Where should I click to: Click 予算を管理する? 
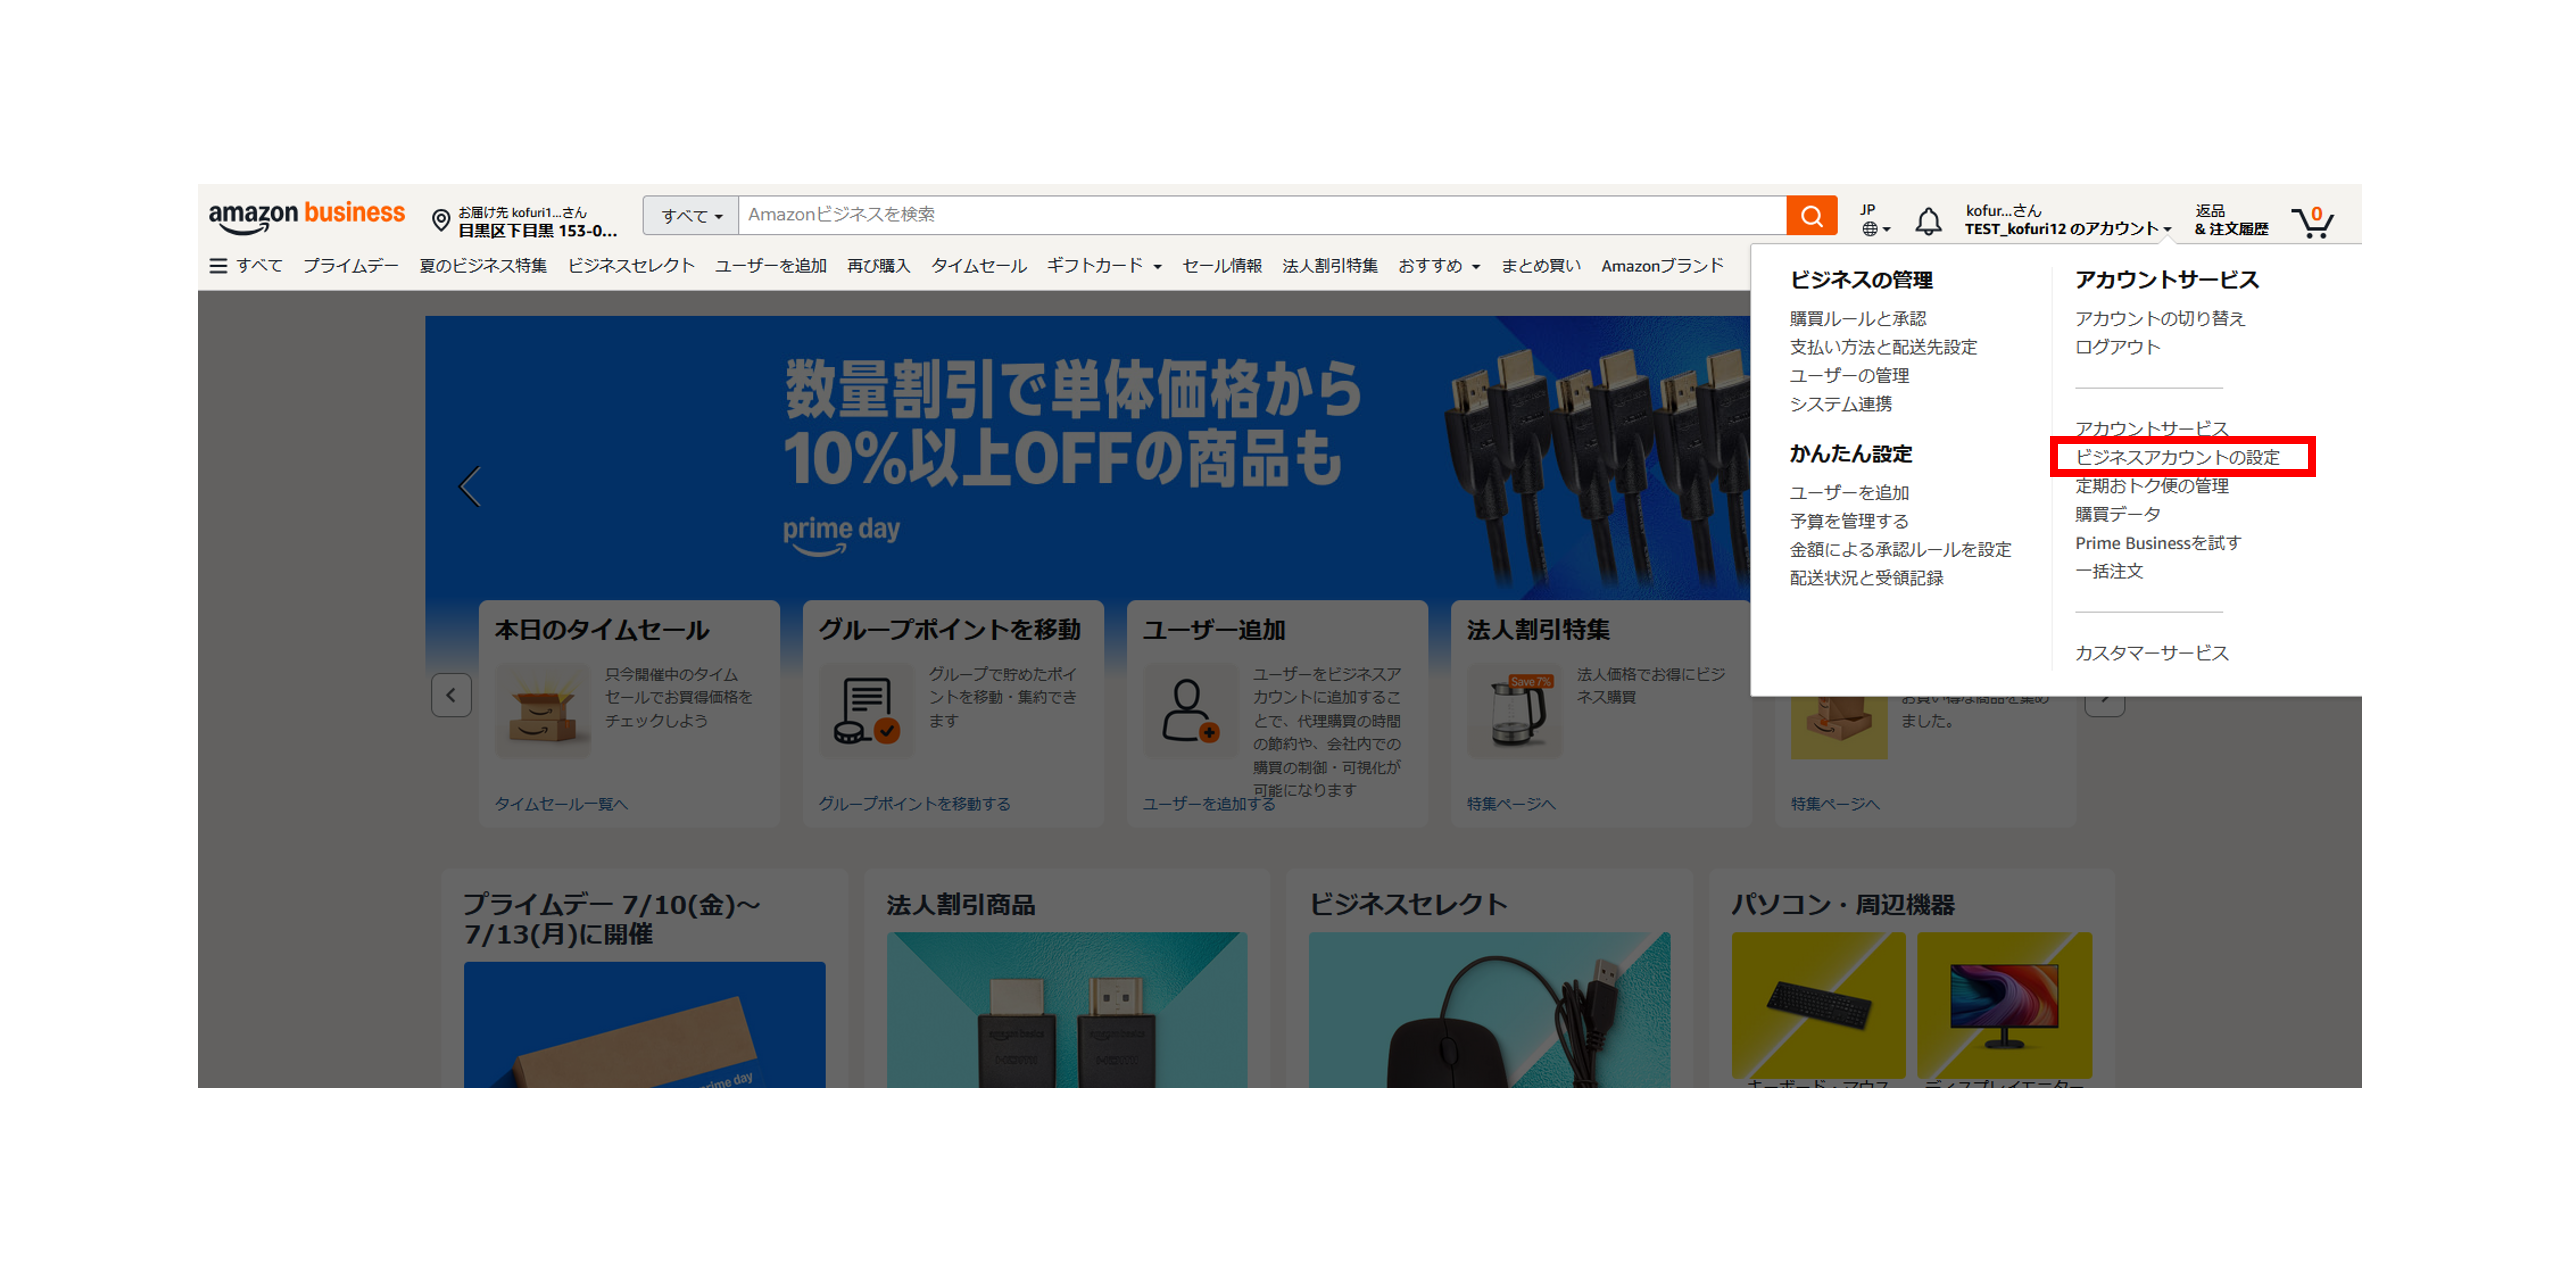point(1849,520)
